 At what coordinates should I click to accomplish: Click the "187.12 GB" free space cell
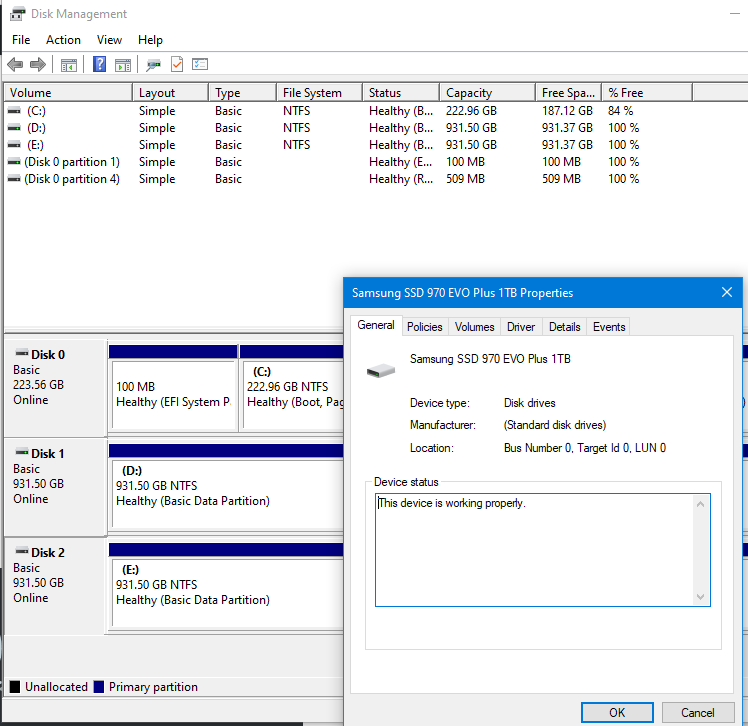click(567, 111)
